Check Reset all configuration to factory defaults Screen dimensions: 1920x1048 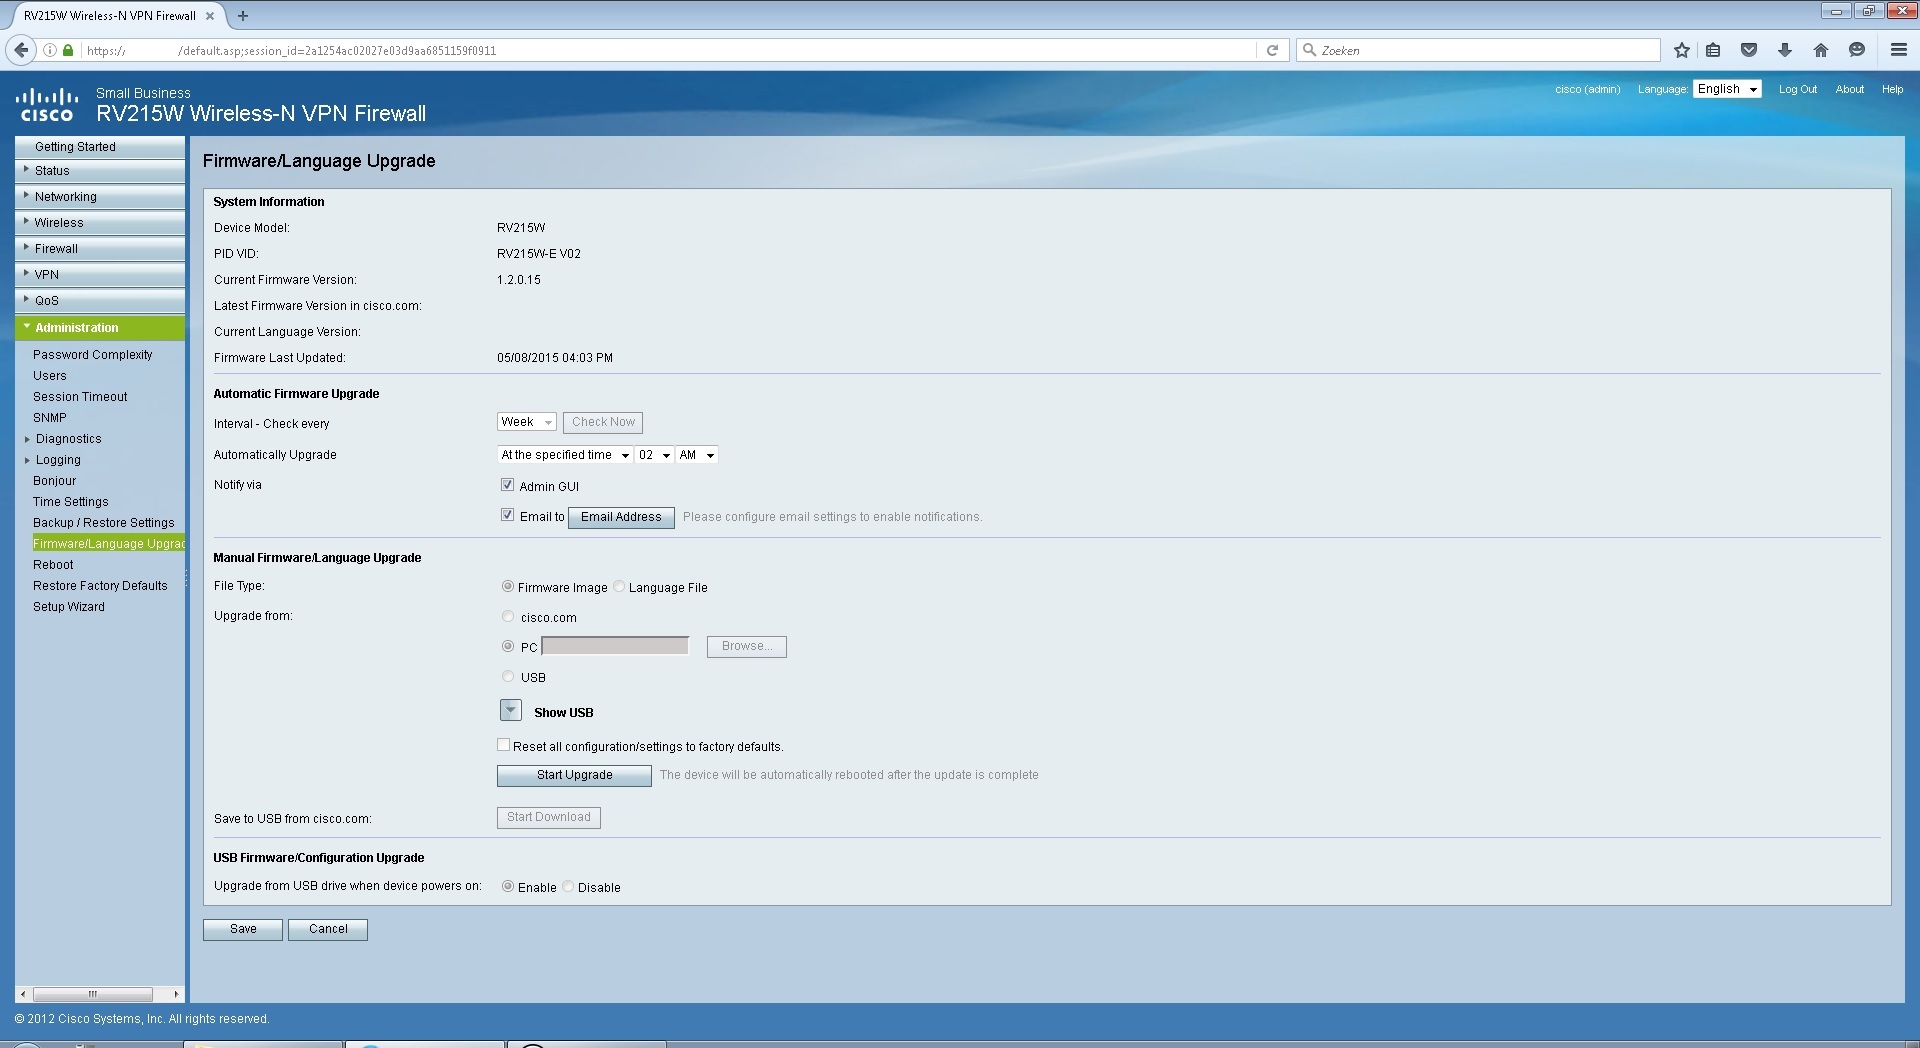[503, 745]
